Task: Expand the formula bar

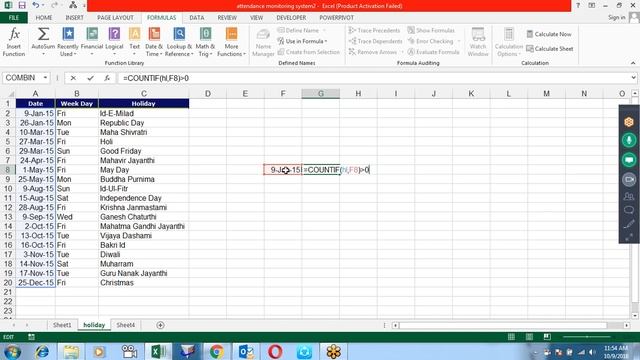Action: [633, 78]
